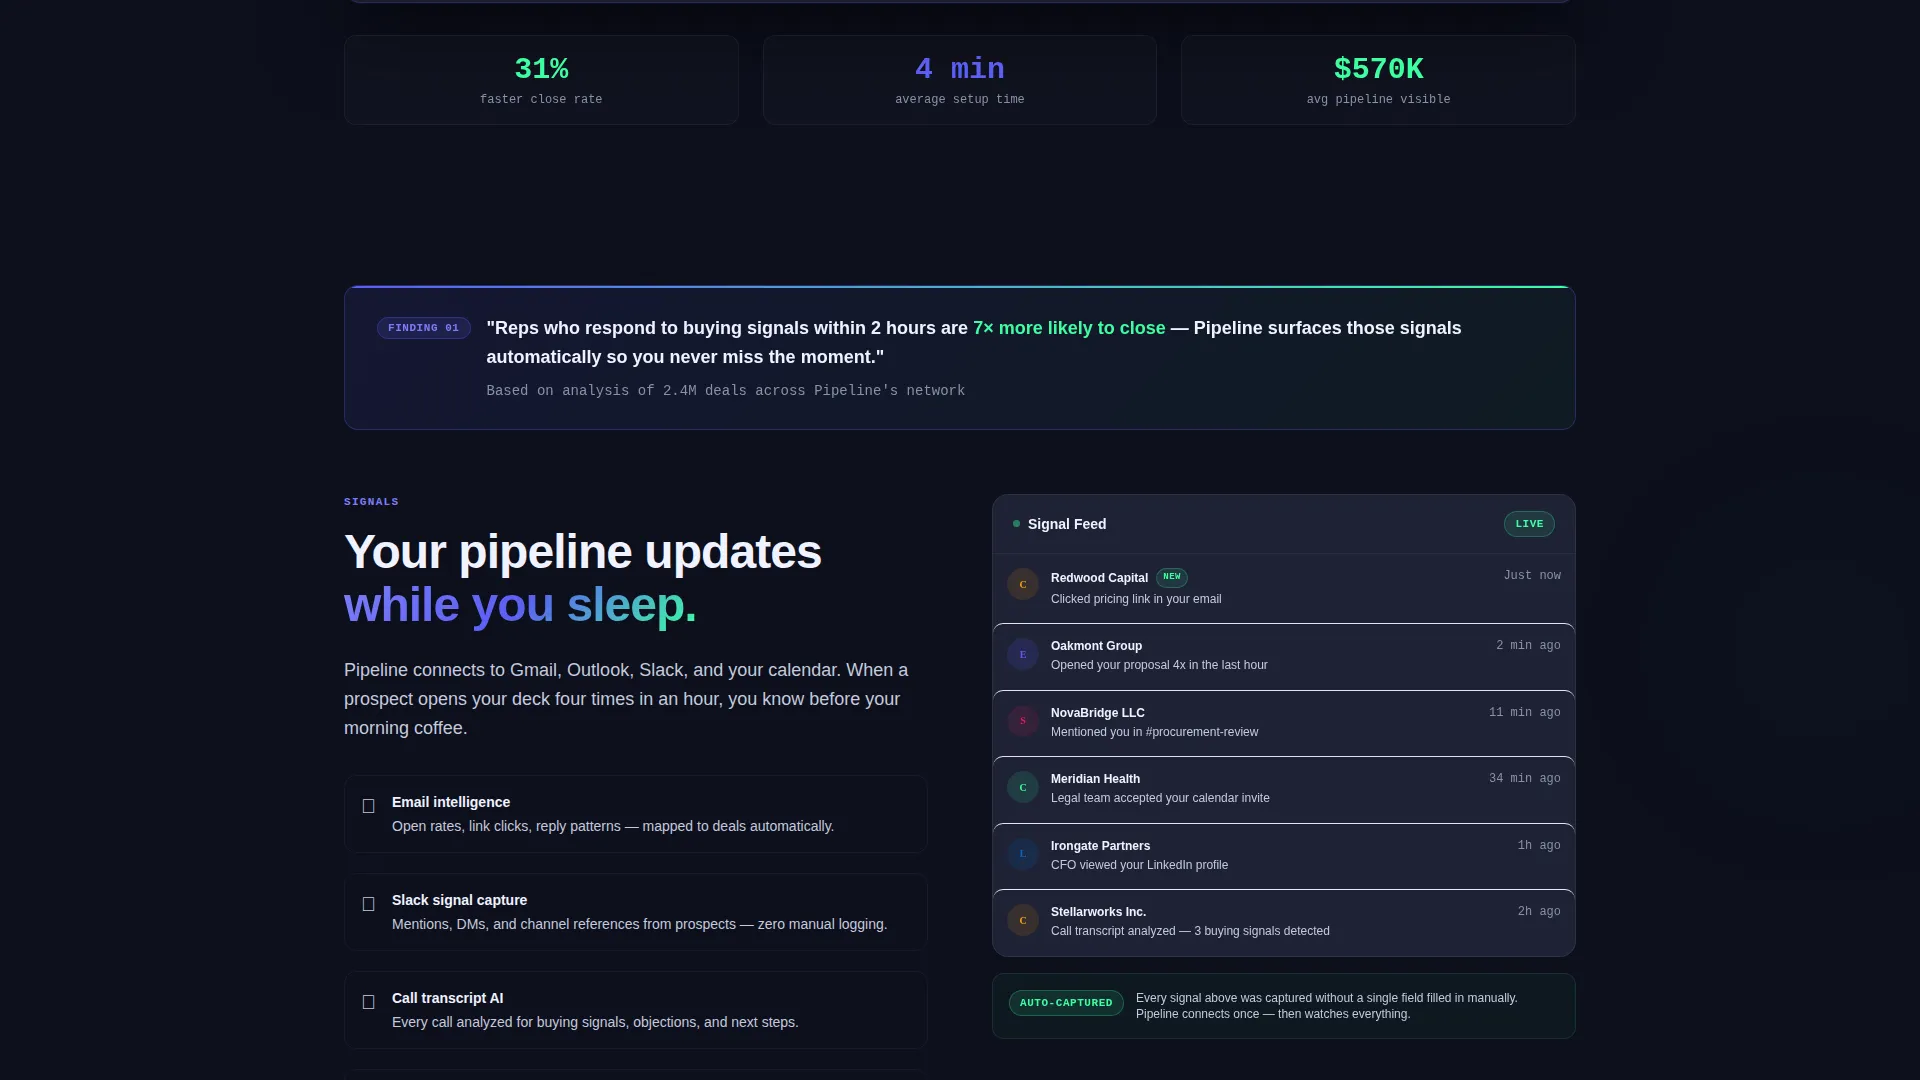The image size is (1920, 1080).
Task: Click the Email intelligence feature icon
Action: 368,806
